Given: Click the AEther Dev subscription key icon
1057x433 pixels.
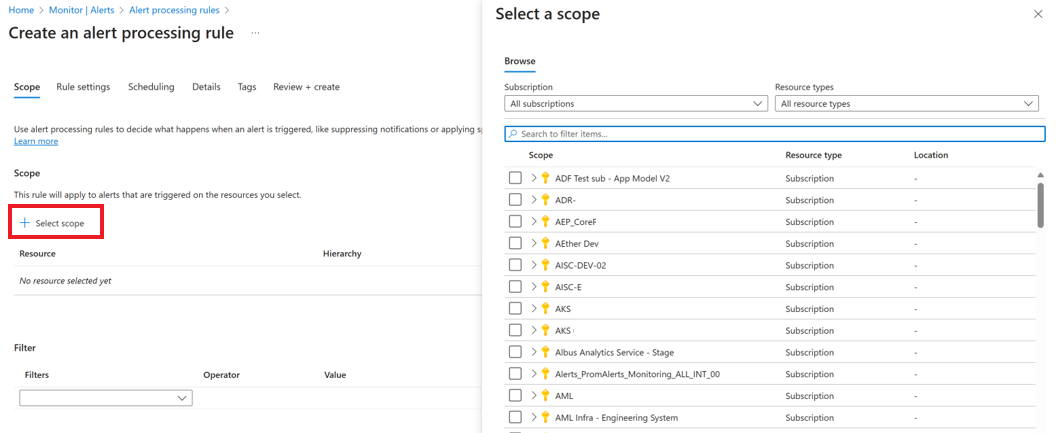Looking at the screenshot, I should pyautogui.click(x=546, y=243).
